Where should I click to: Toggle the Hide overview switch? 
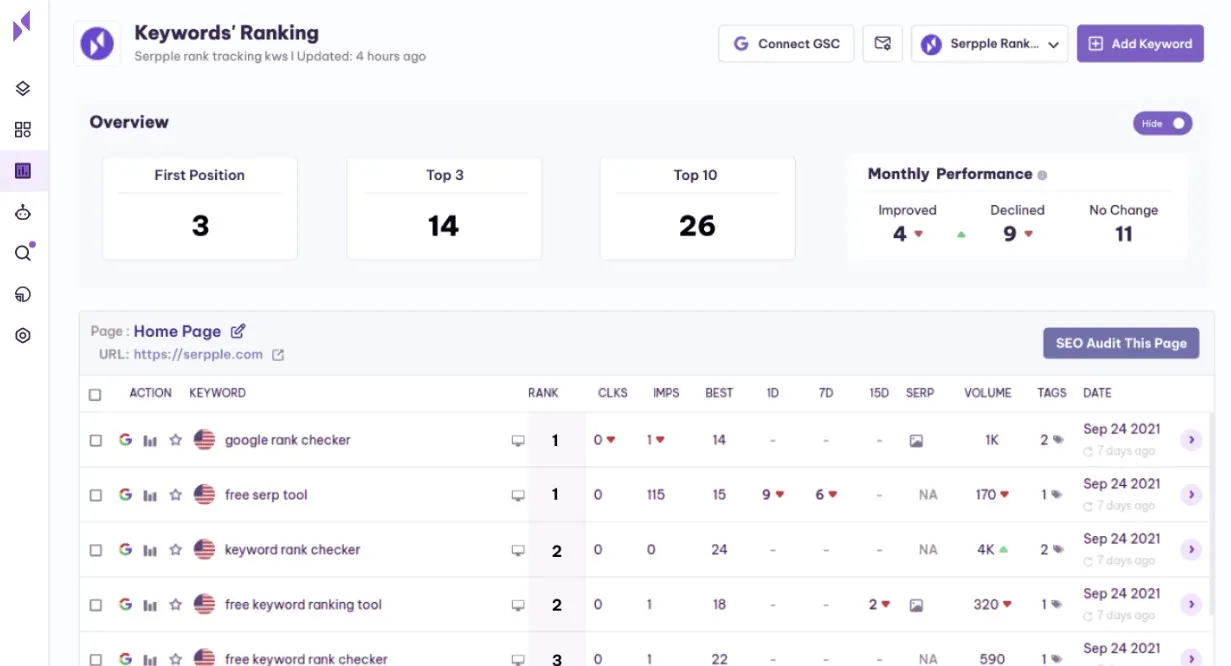1163,123
